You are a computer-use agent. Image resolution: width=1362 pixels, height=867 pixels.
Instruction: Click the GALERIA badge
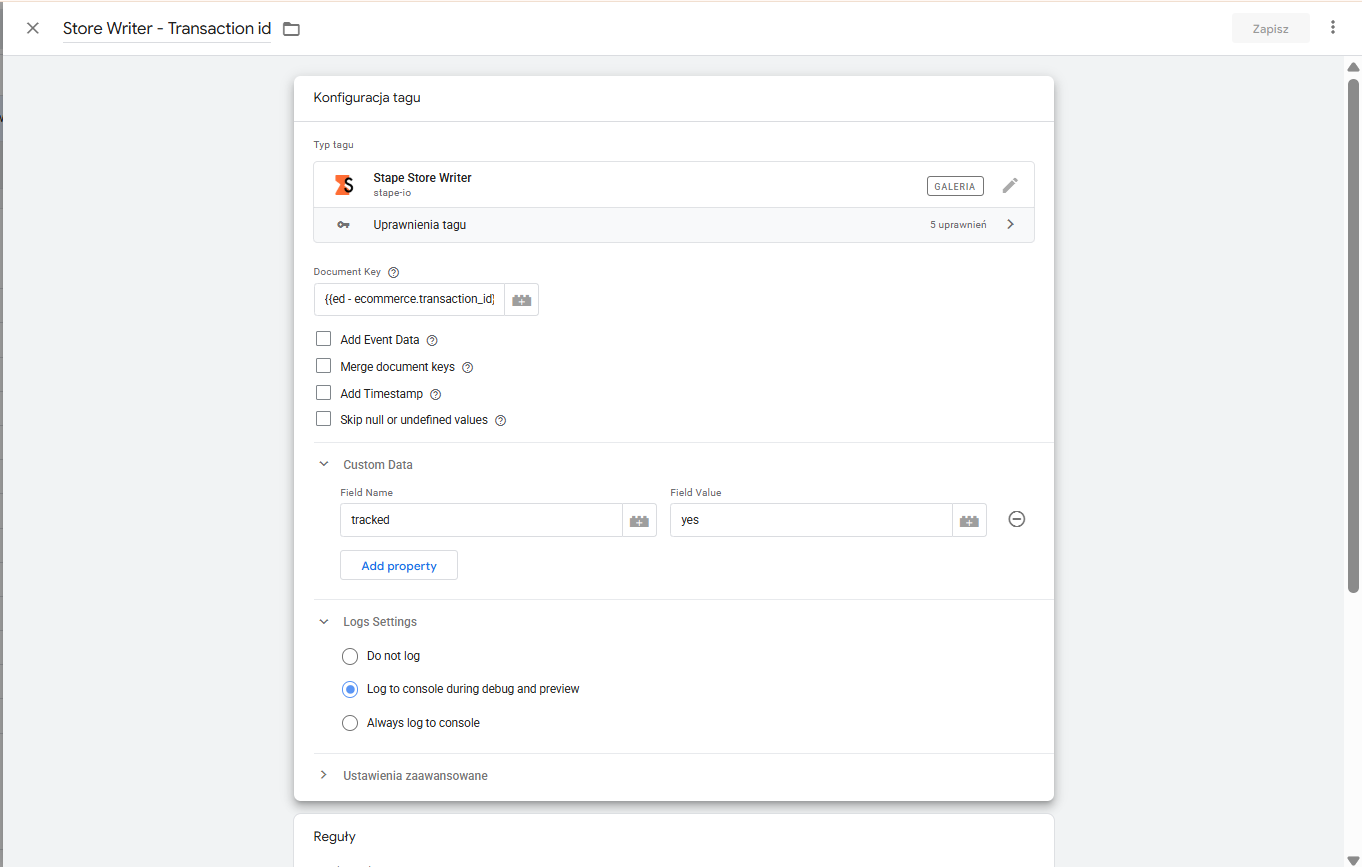tap(955, 186)
